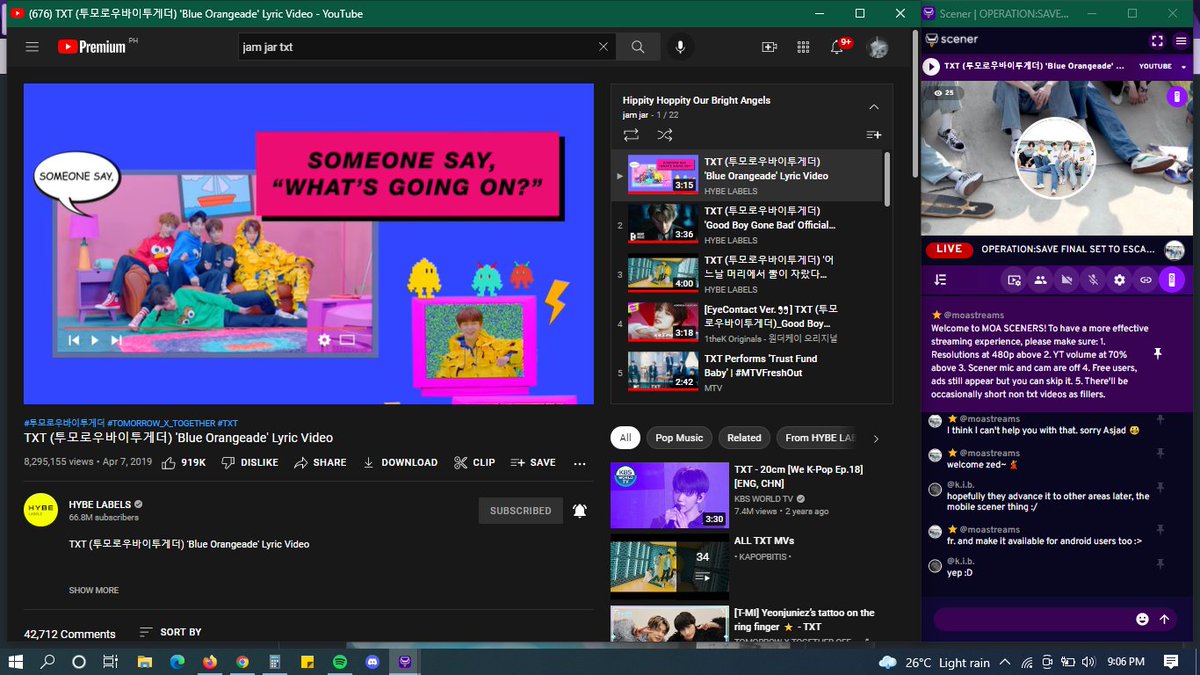
Task: Open Scener hamburger menu
Action: [1183, 40]
